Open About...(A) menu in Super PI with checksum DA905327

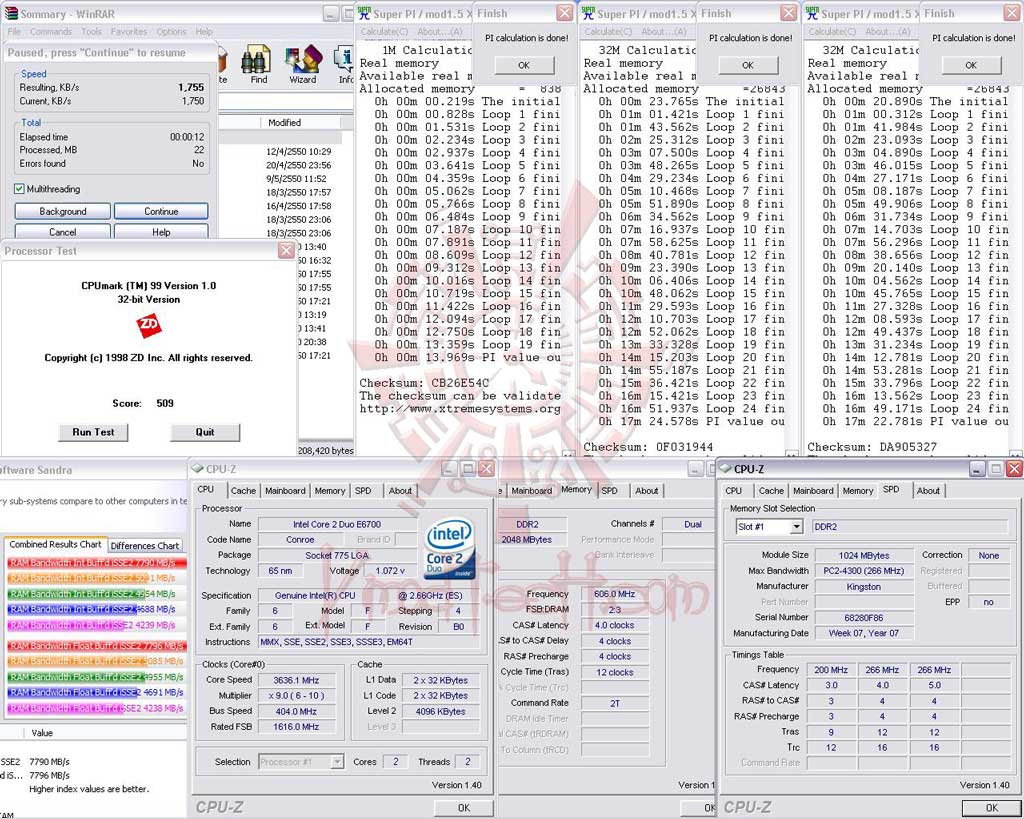point(888,31)
